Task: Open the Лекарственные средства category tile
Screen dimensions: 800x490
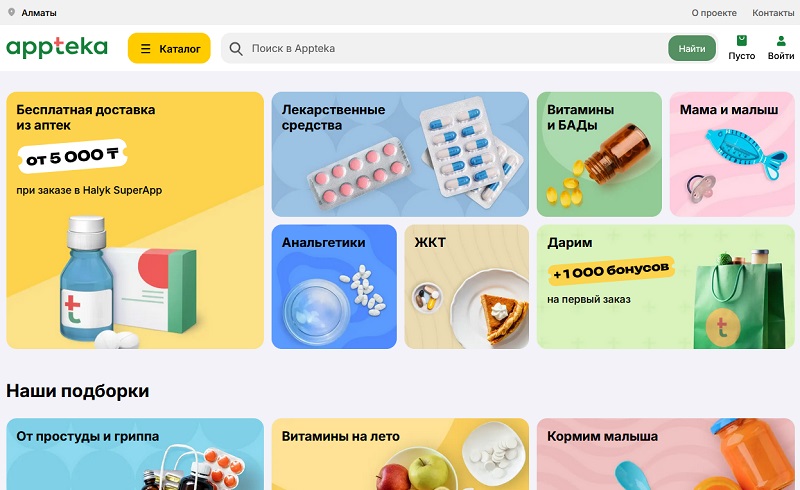Action: (x=400, y=154)
